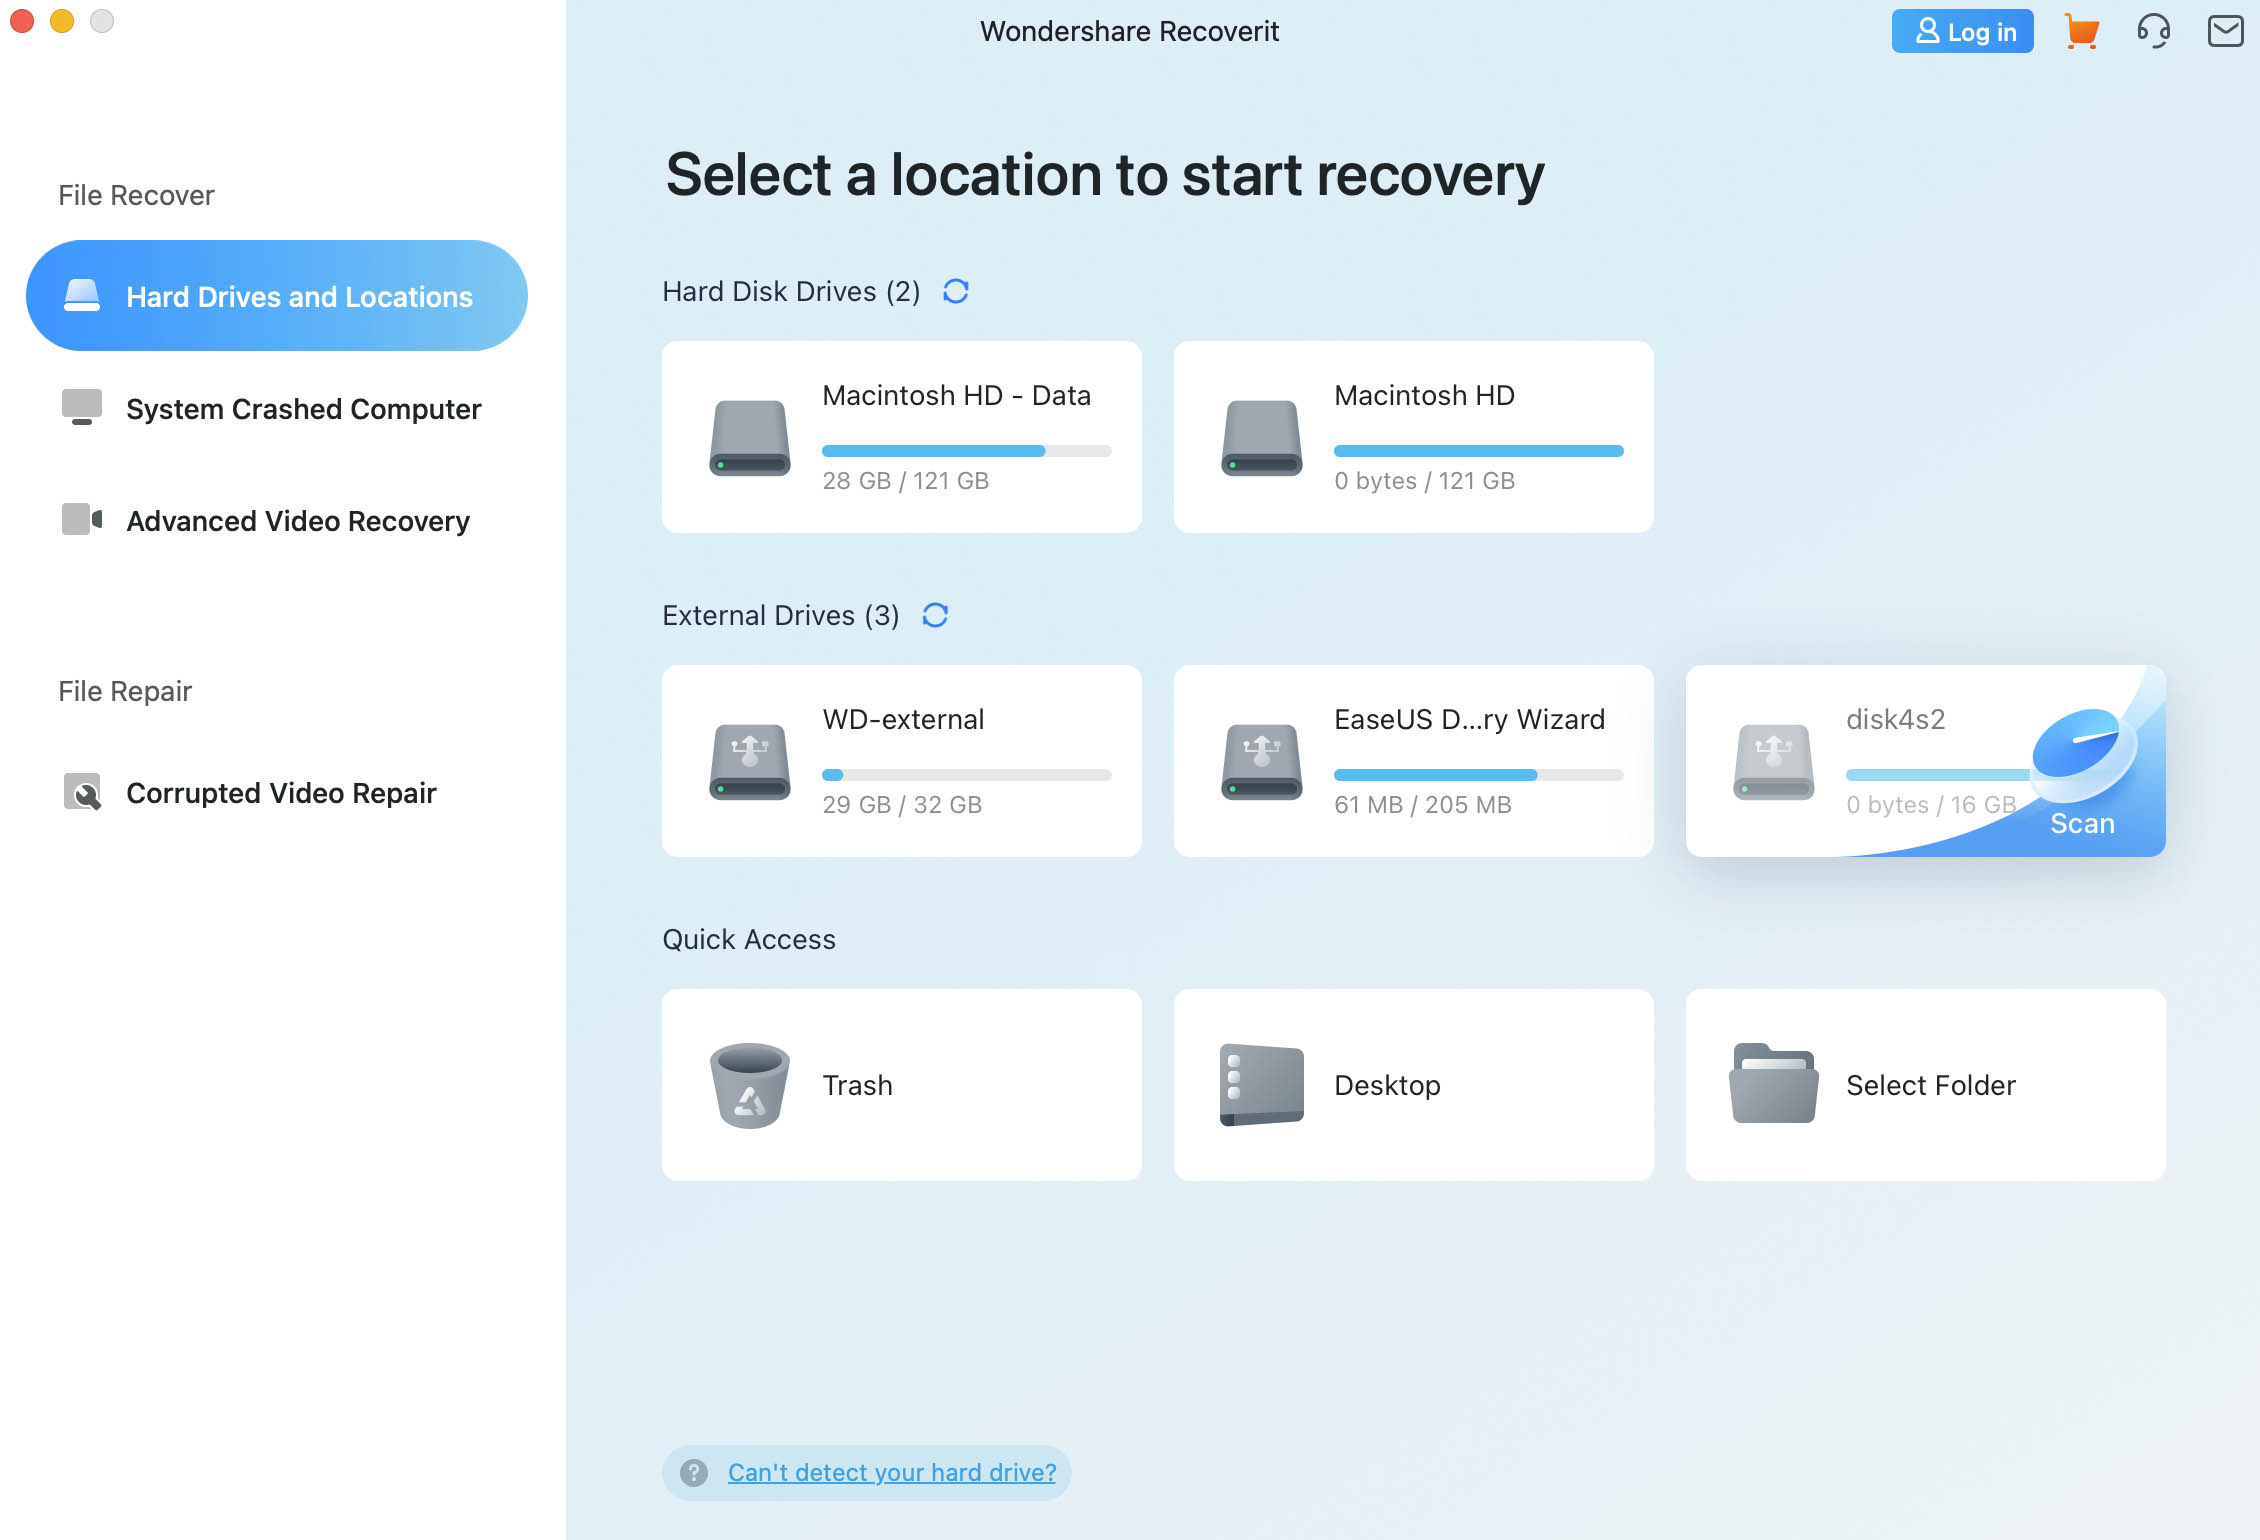2260x1540 pixels.
Task: Click the 61 MB / 205 MB text
Action: pyautogui.click(x=1422, y=805)
